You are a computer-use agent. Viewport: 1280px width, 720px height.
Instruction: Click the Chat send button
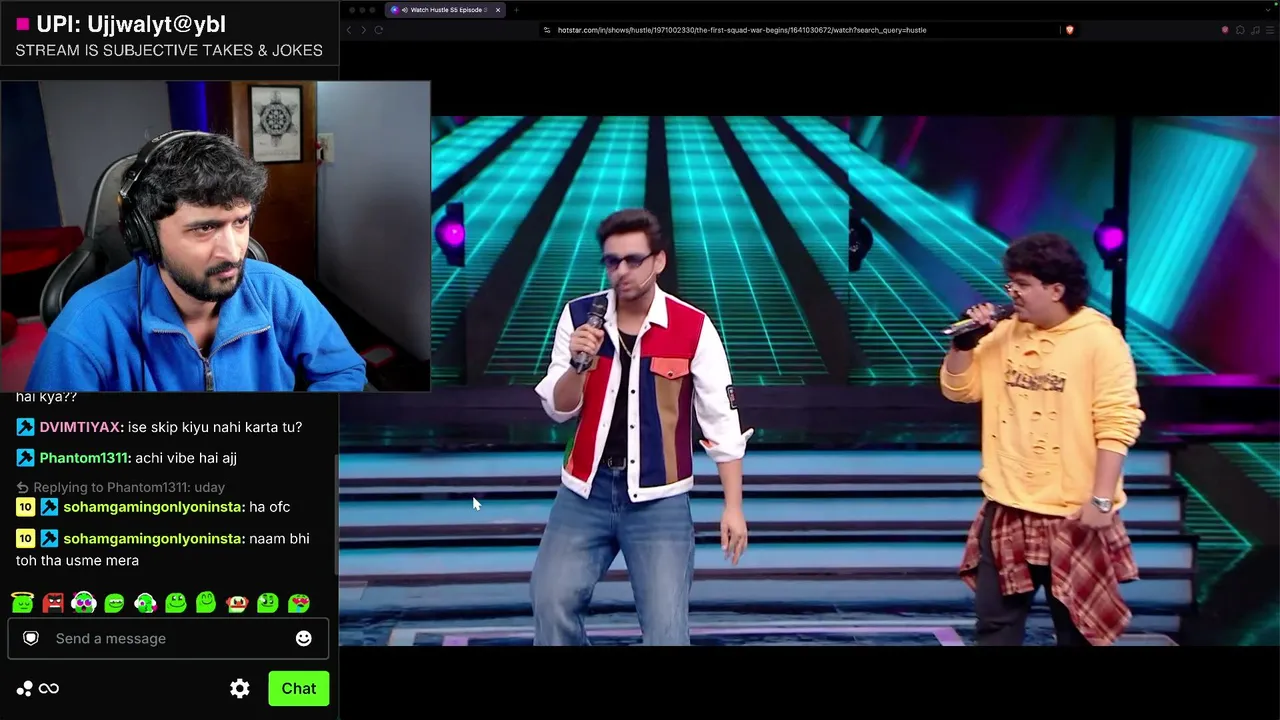[x=298, y=688]
